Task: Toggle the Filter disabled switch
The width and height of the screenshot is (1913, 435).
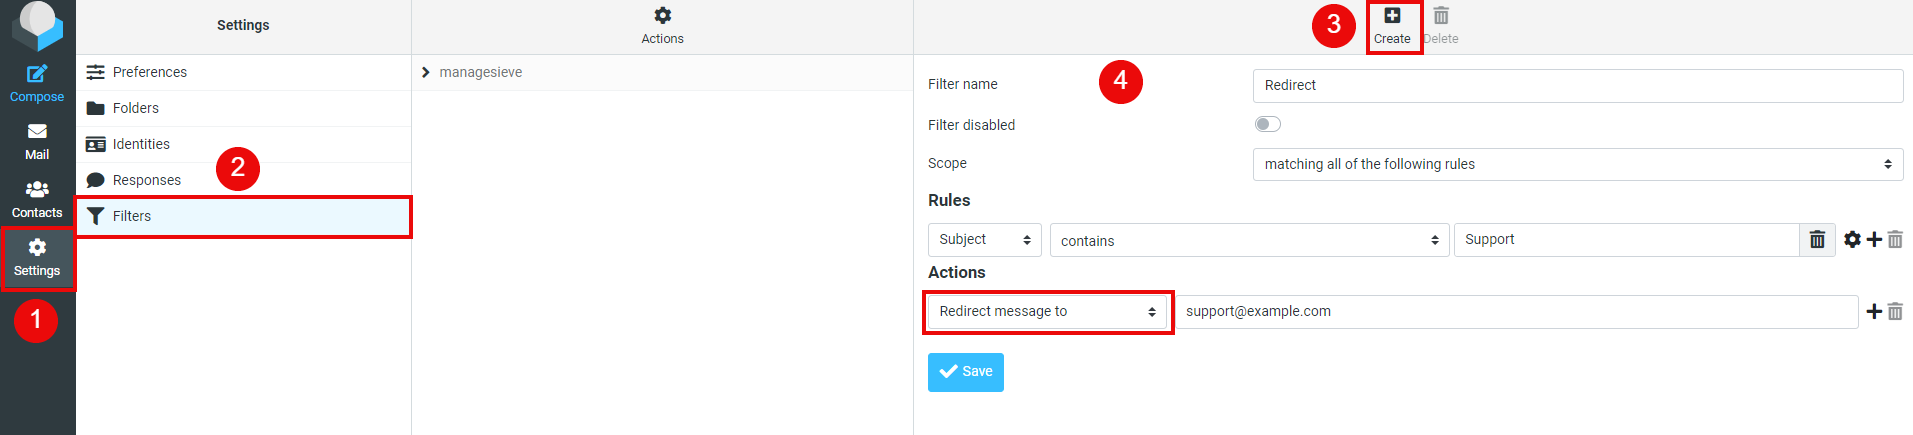Action: (1267, 124)
